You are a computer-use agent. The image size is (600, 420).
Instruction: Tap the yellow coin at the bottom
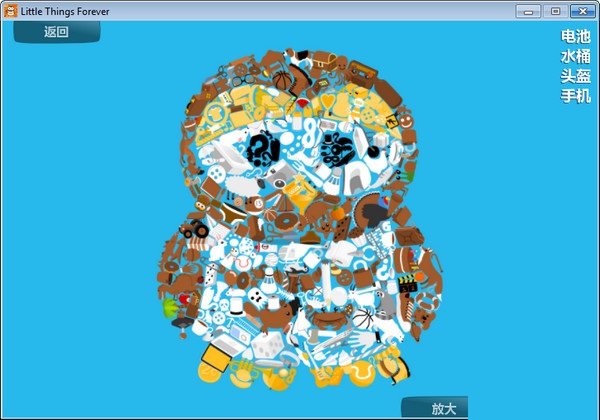[x=209, y=373]
